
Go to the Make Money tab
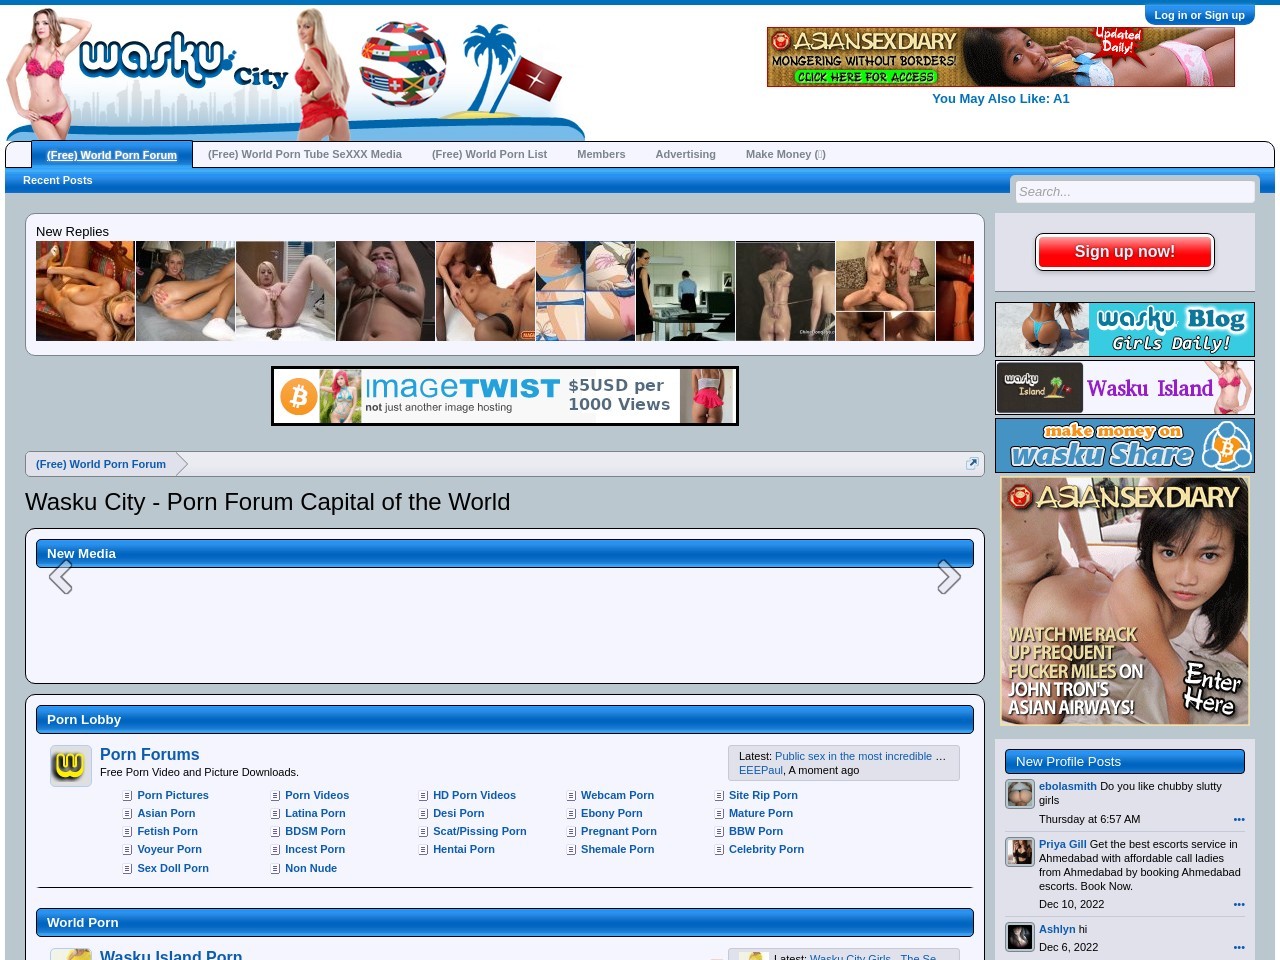785,154
